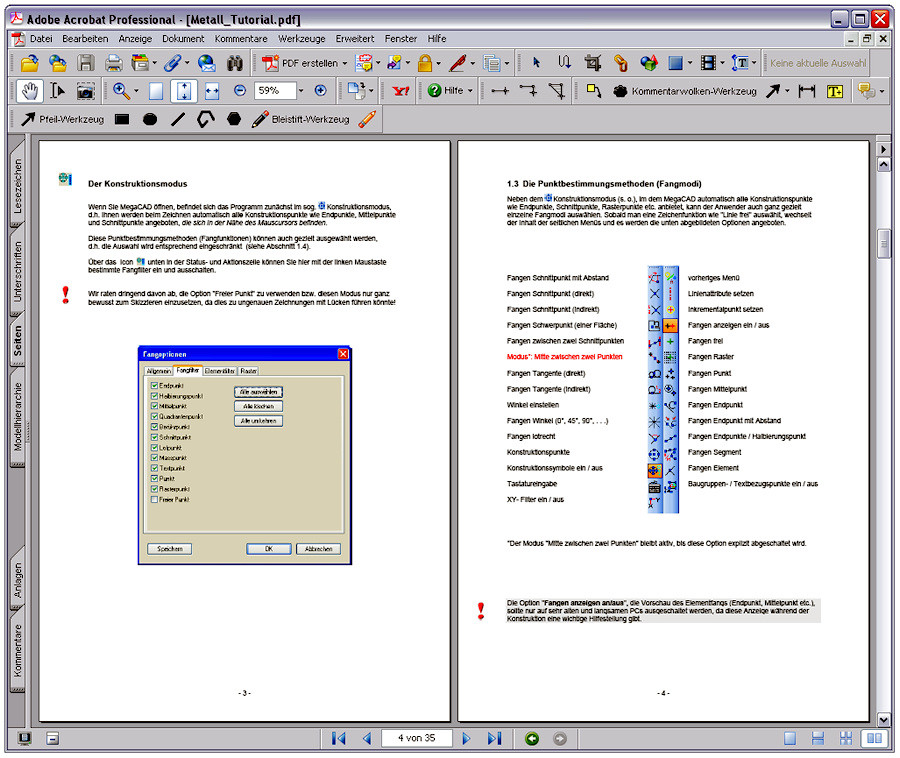
Task: Select the 3D tool with colored shapes
Action: pyautogui.click(x=649, y=63)
